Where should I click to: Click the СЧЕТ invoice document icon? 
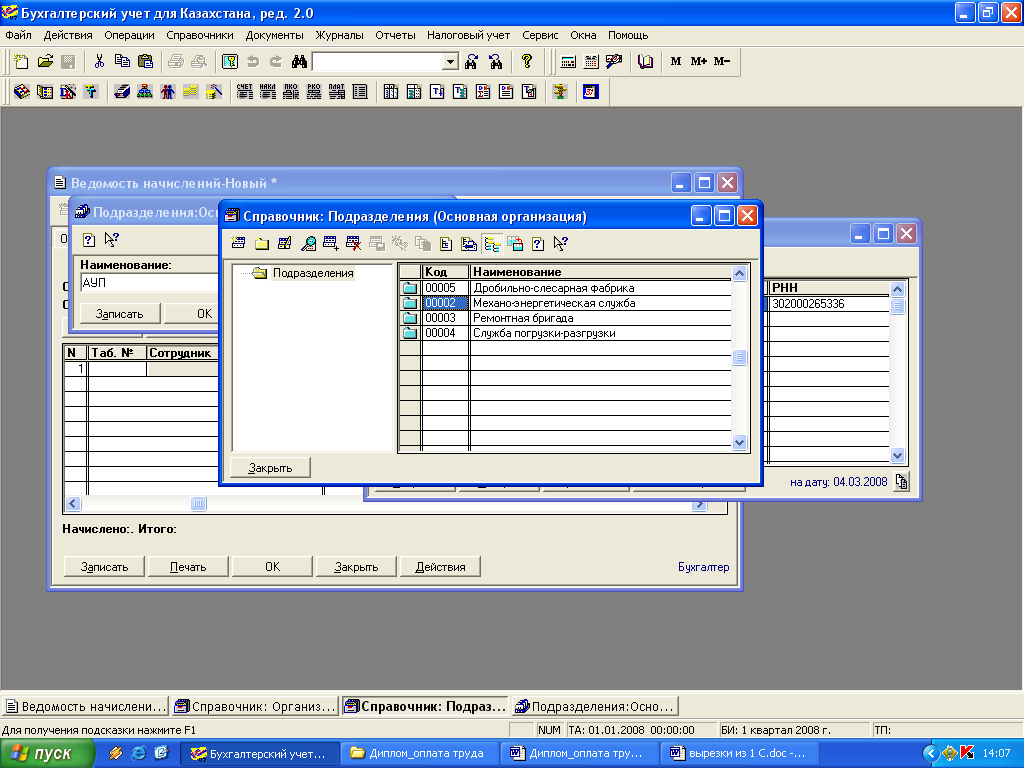pos(245,91)
